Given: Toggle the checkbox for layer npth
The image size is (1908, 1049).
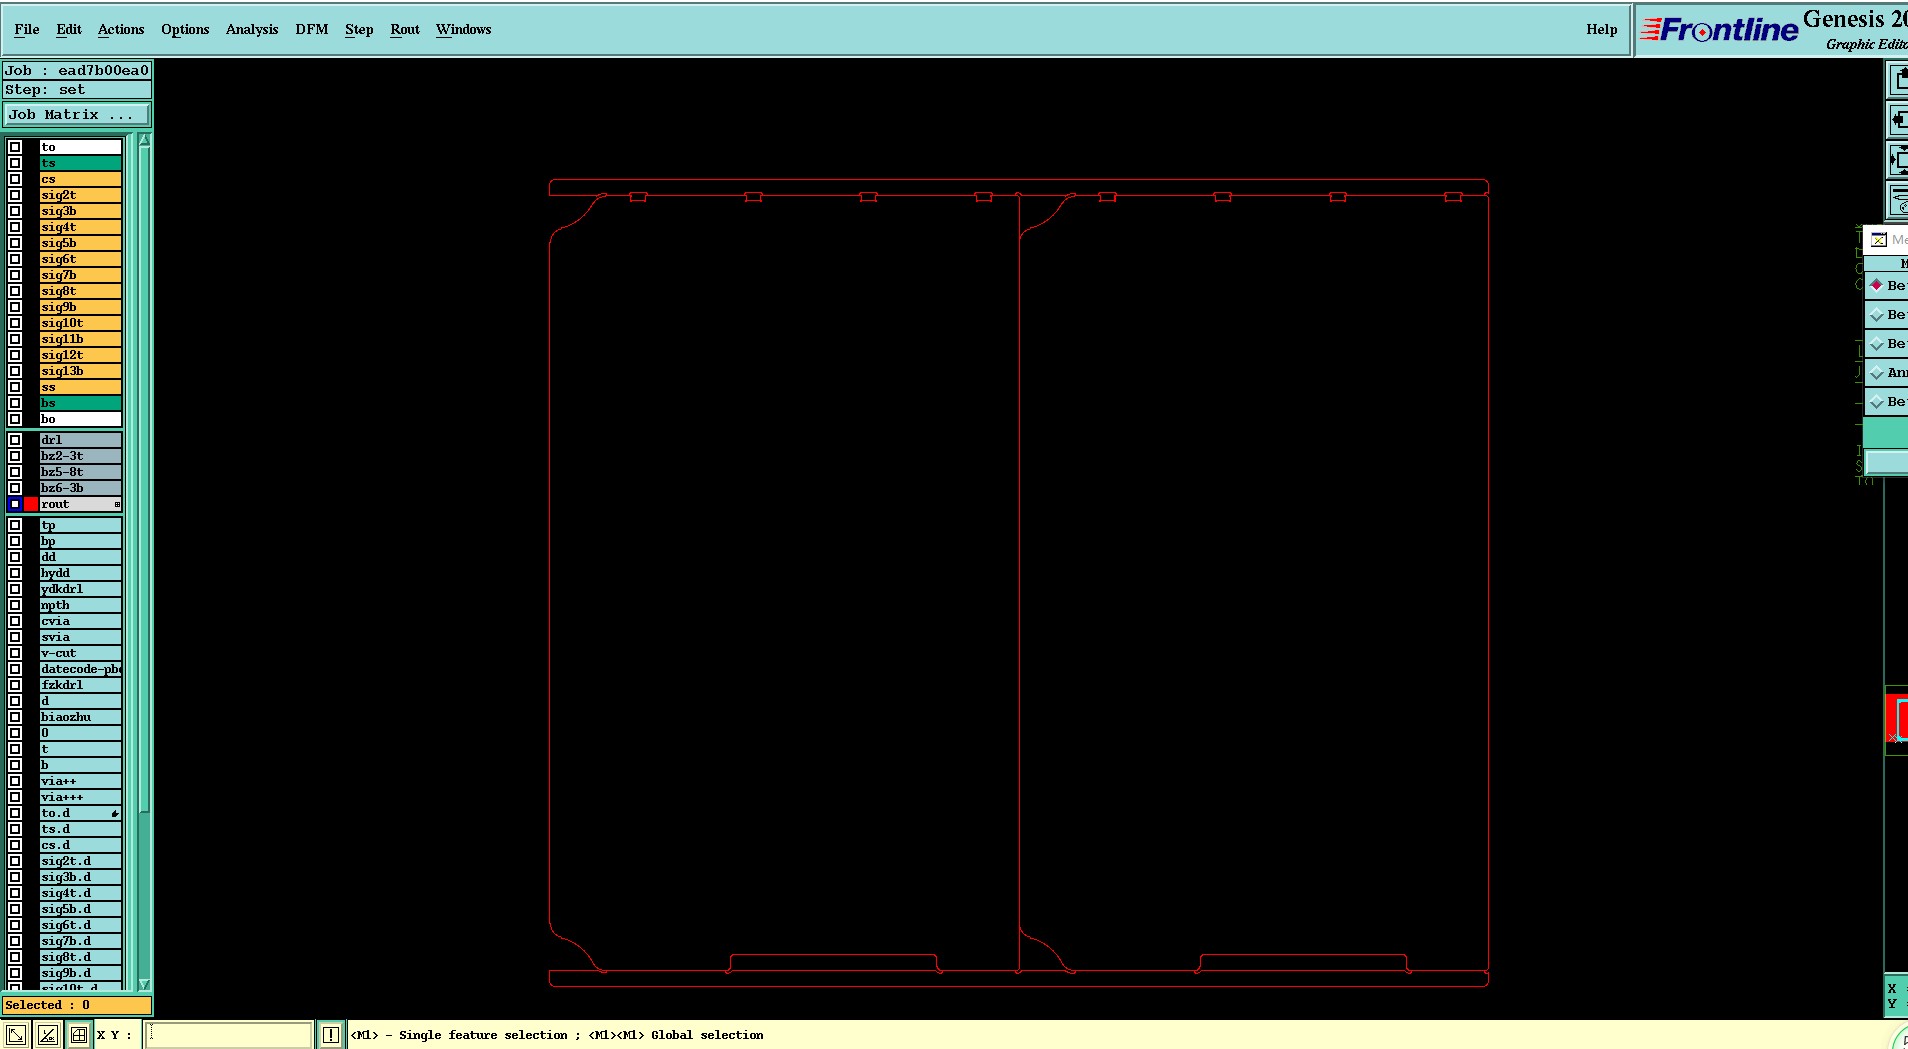Looking at the screenshot, I should (15, 605).
